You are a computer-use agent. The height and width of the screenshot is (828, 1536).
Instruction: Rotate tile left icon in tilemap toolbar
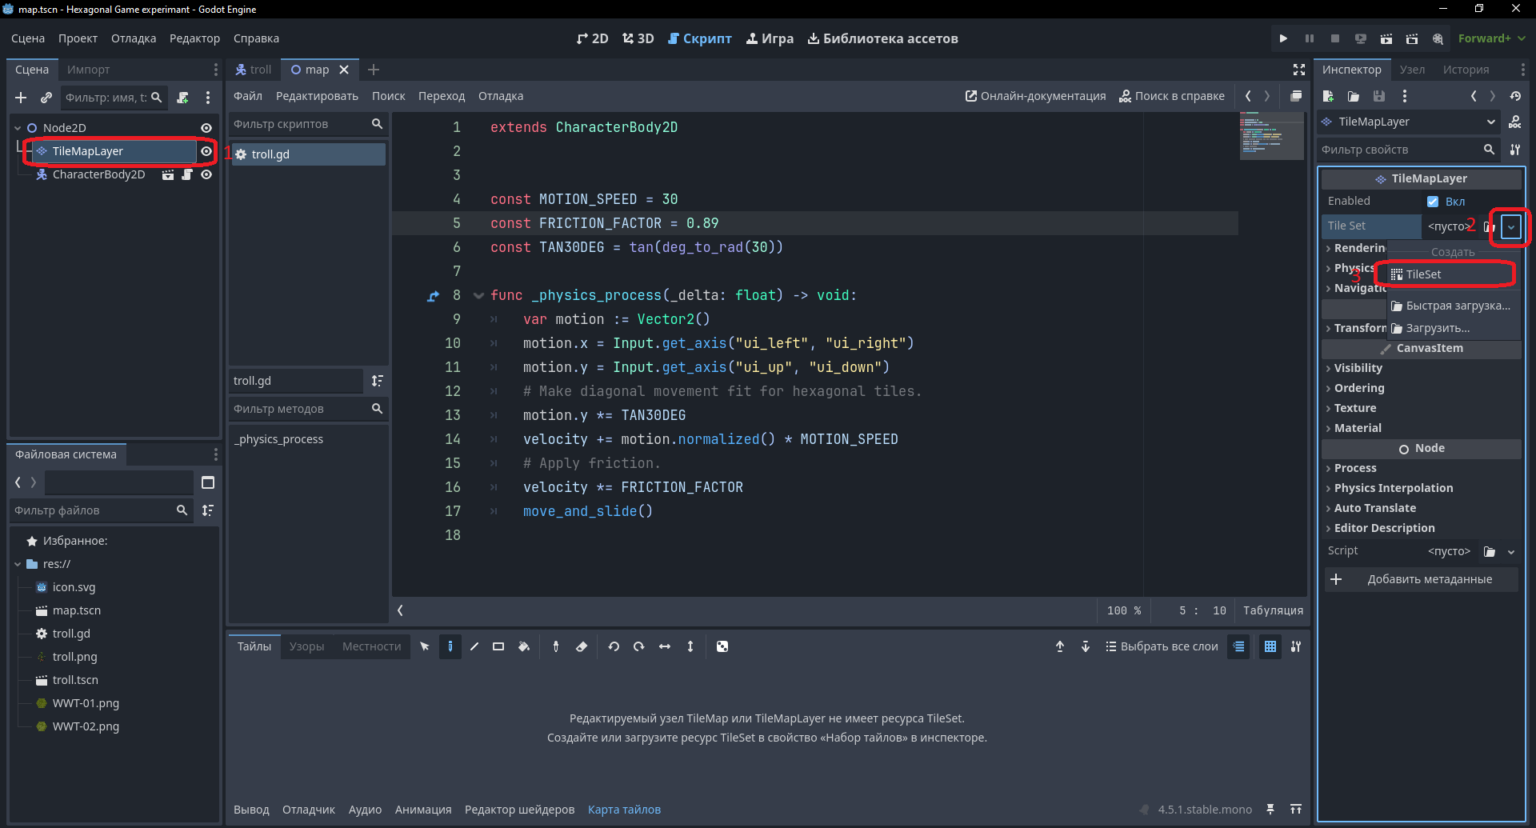click(x=614, y=647)
